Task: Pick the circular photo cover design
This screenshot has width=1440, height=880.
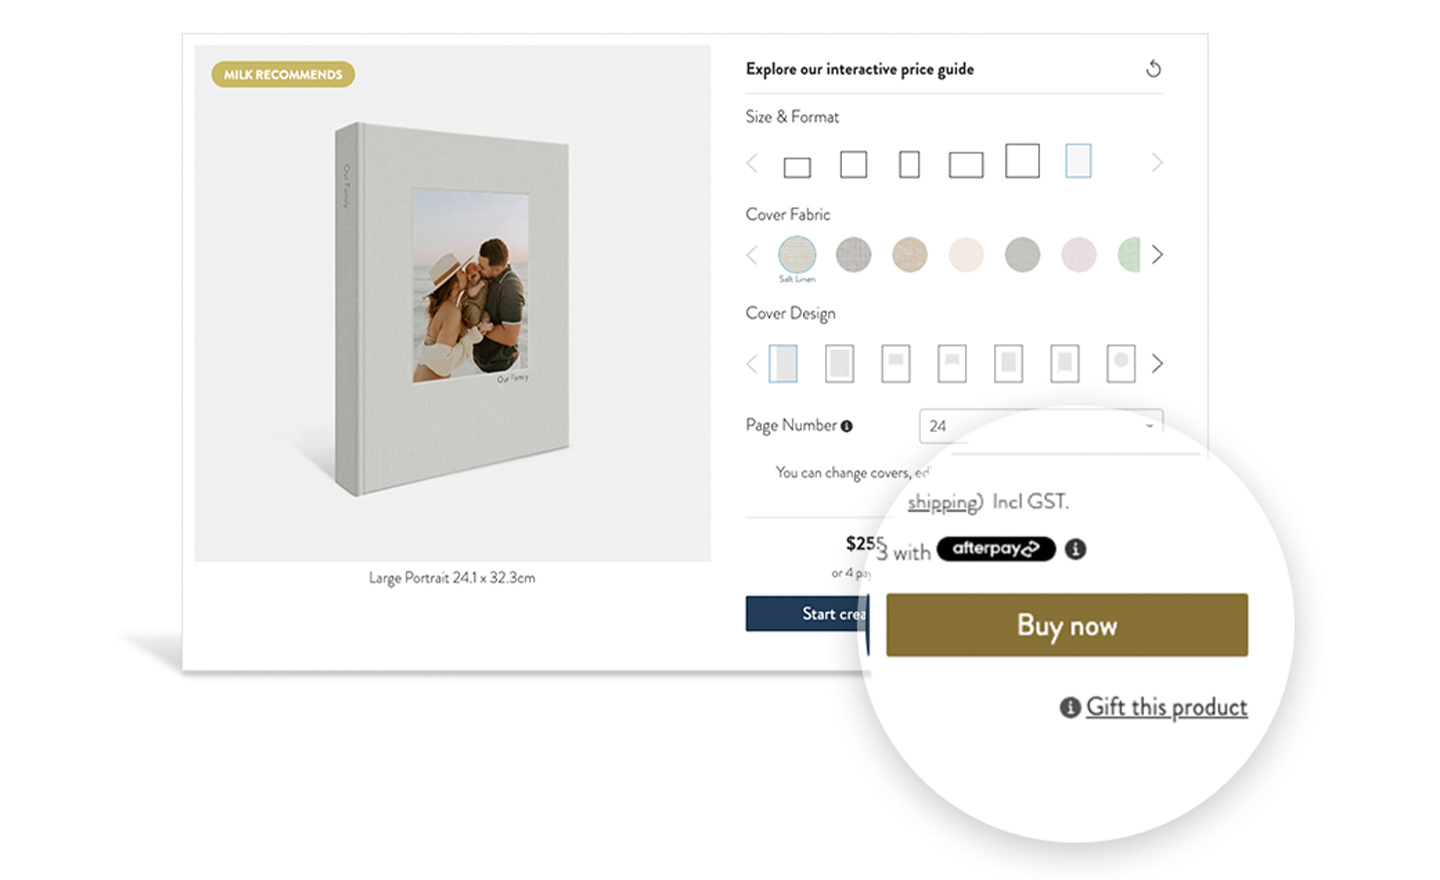Action: tap(1121, 364)
